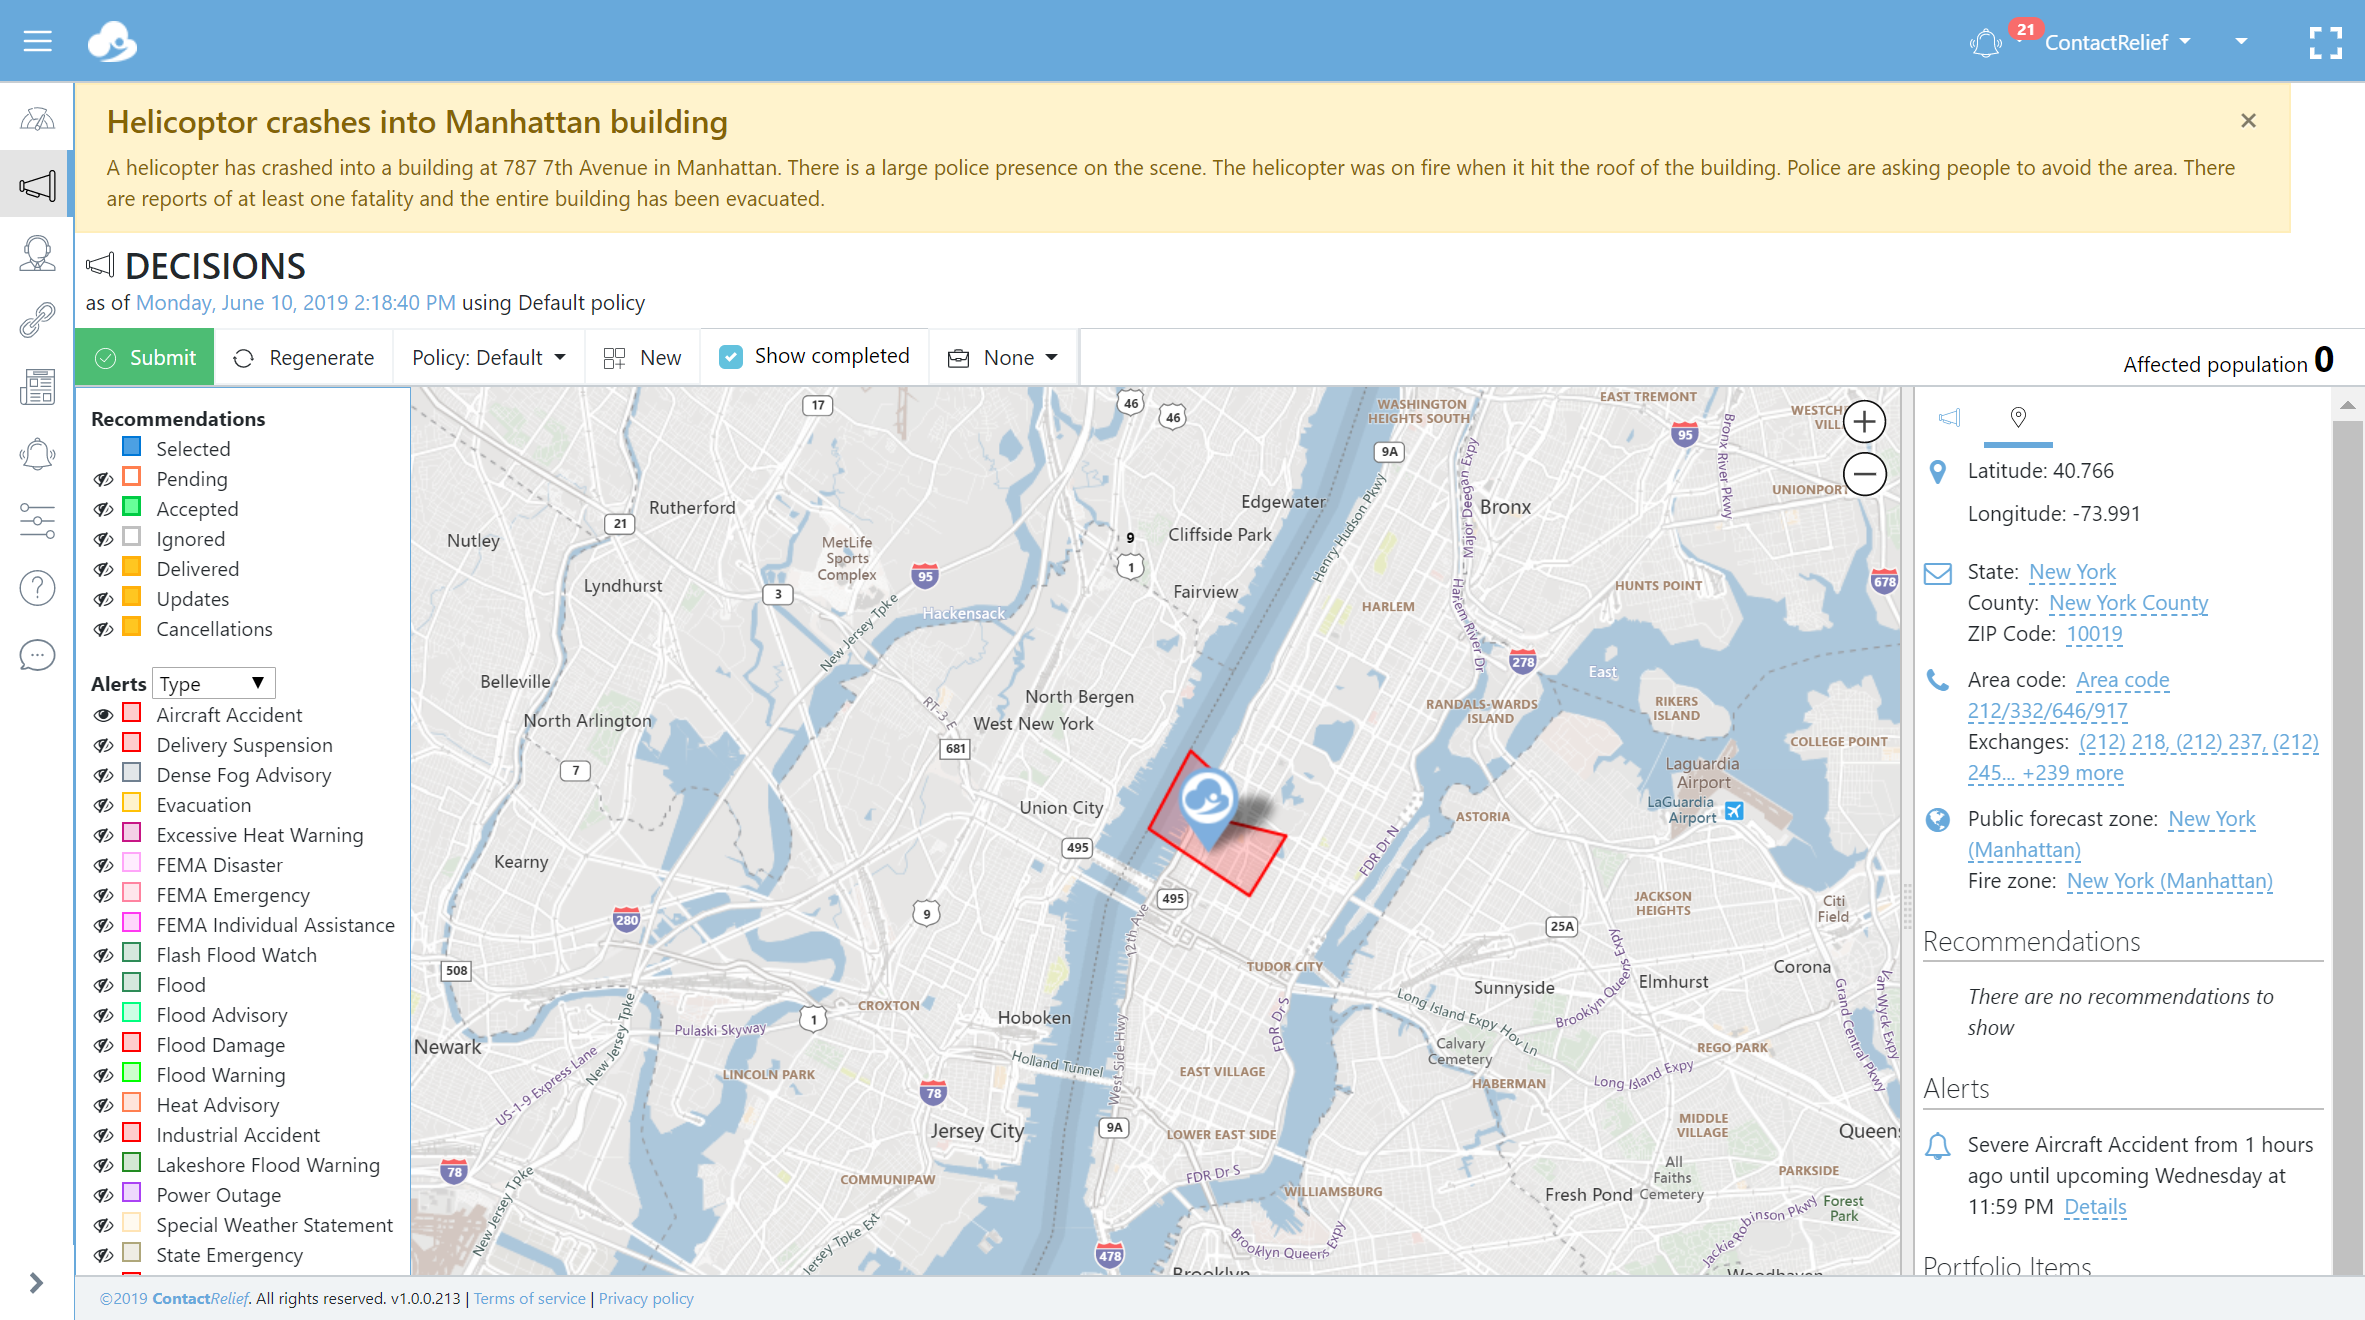The width and height of the screenshot is (2365, 1320).
Task: Open the chat bubble sidebar icon
Action: (37, 655)
